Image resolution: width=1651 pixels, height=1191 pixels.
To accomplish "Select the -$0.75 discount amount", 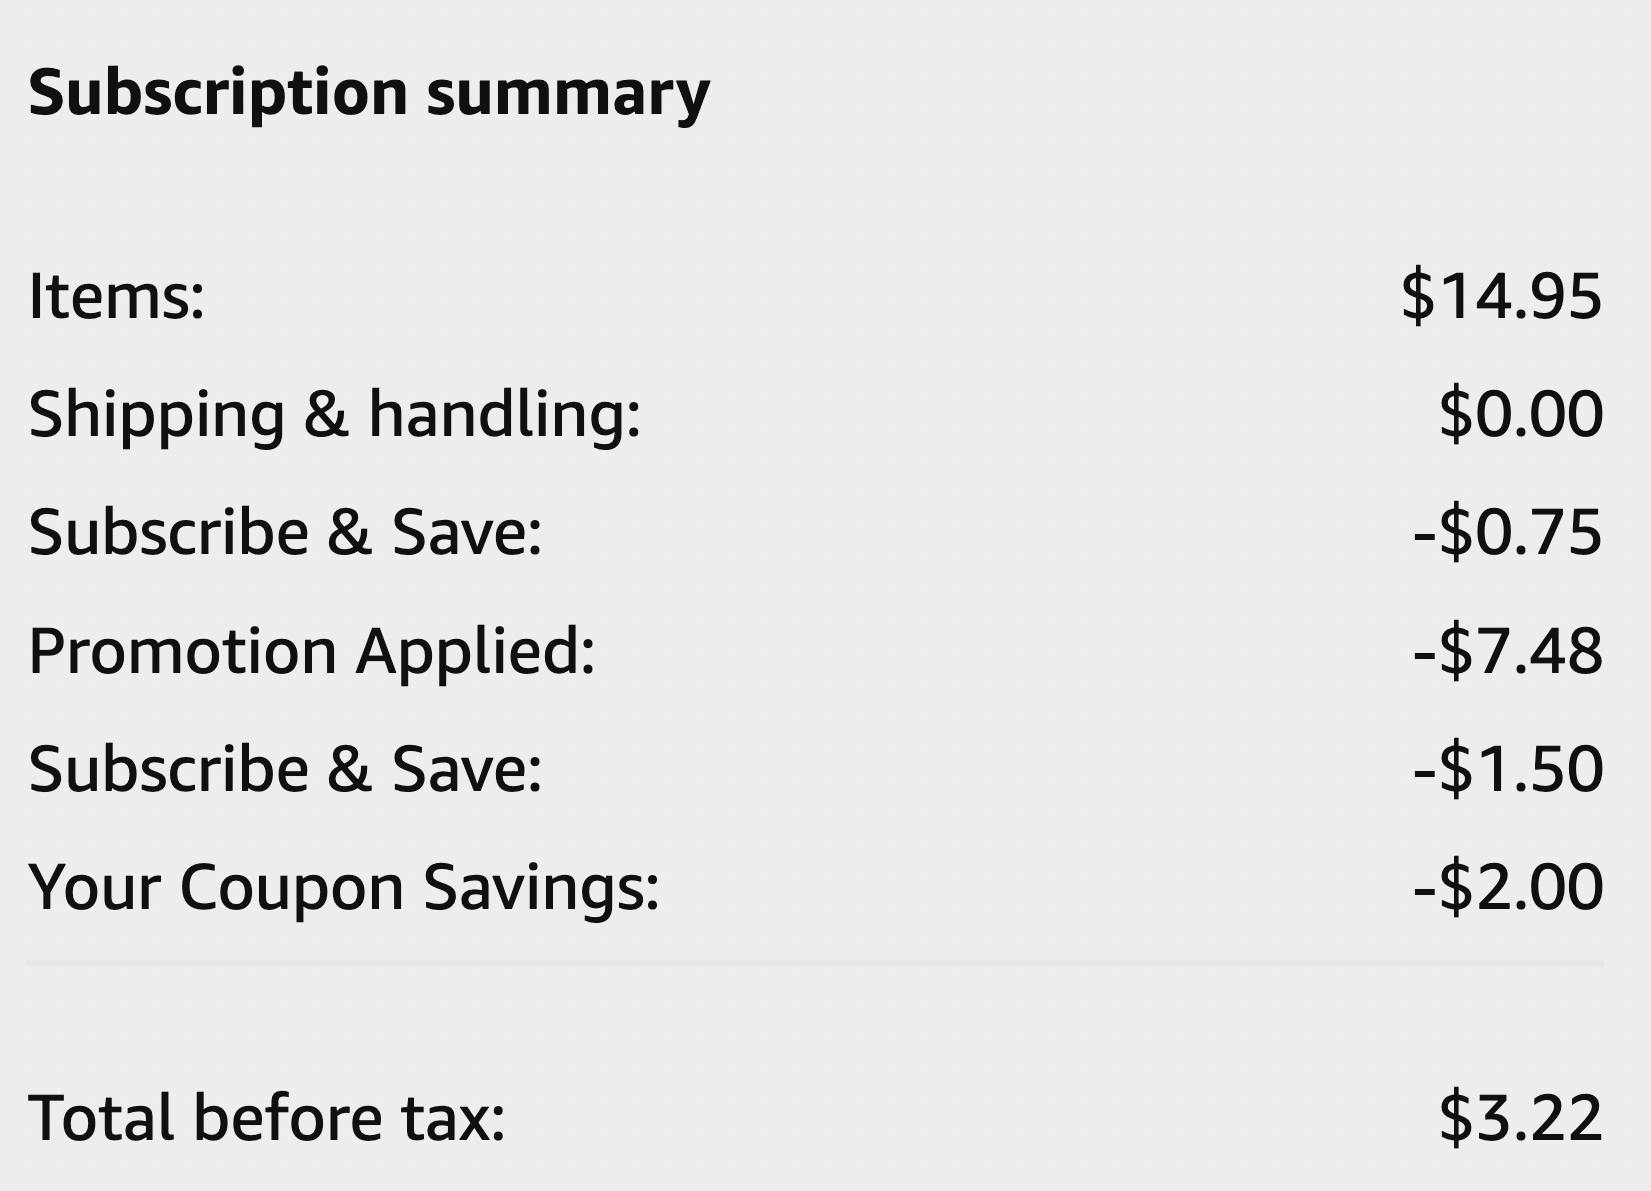I will 1507,532.
